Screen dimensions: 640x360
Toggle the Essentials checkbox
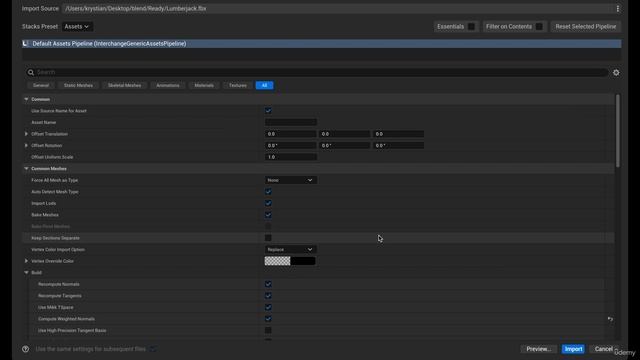[471, 27]
